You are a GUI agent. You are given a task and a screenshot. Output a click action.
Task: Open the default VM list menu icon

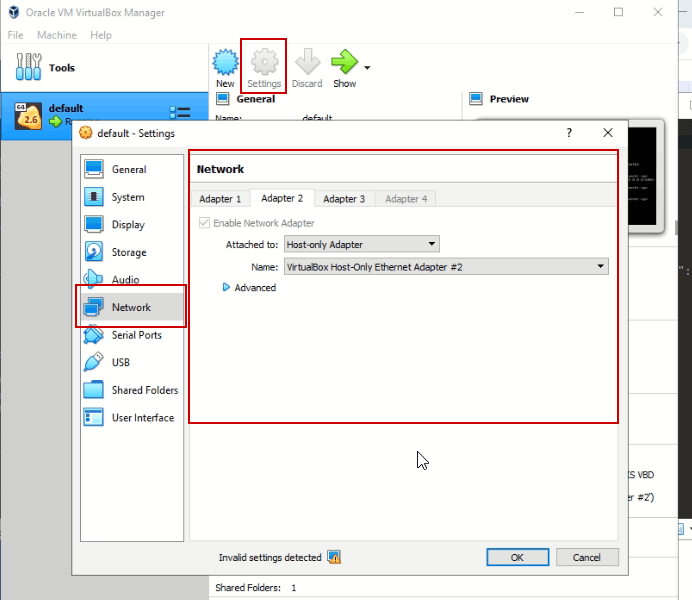click(180, 112)
